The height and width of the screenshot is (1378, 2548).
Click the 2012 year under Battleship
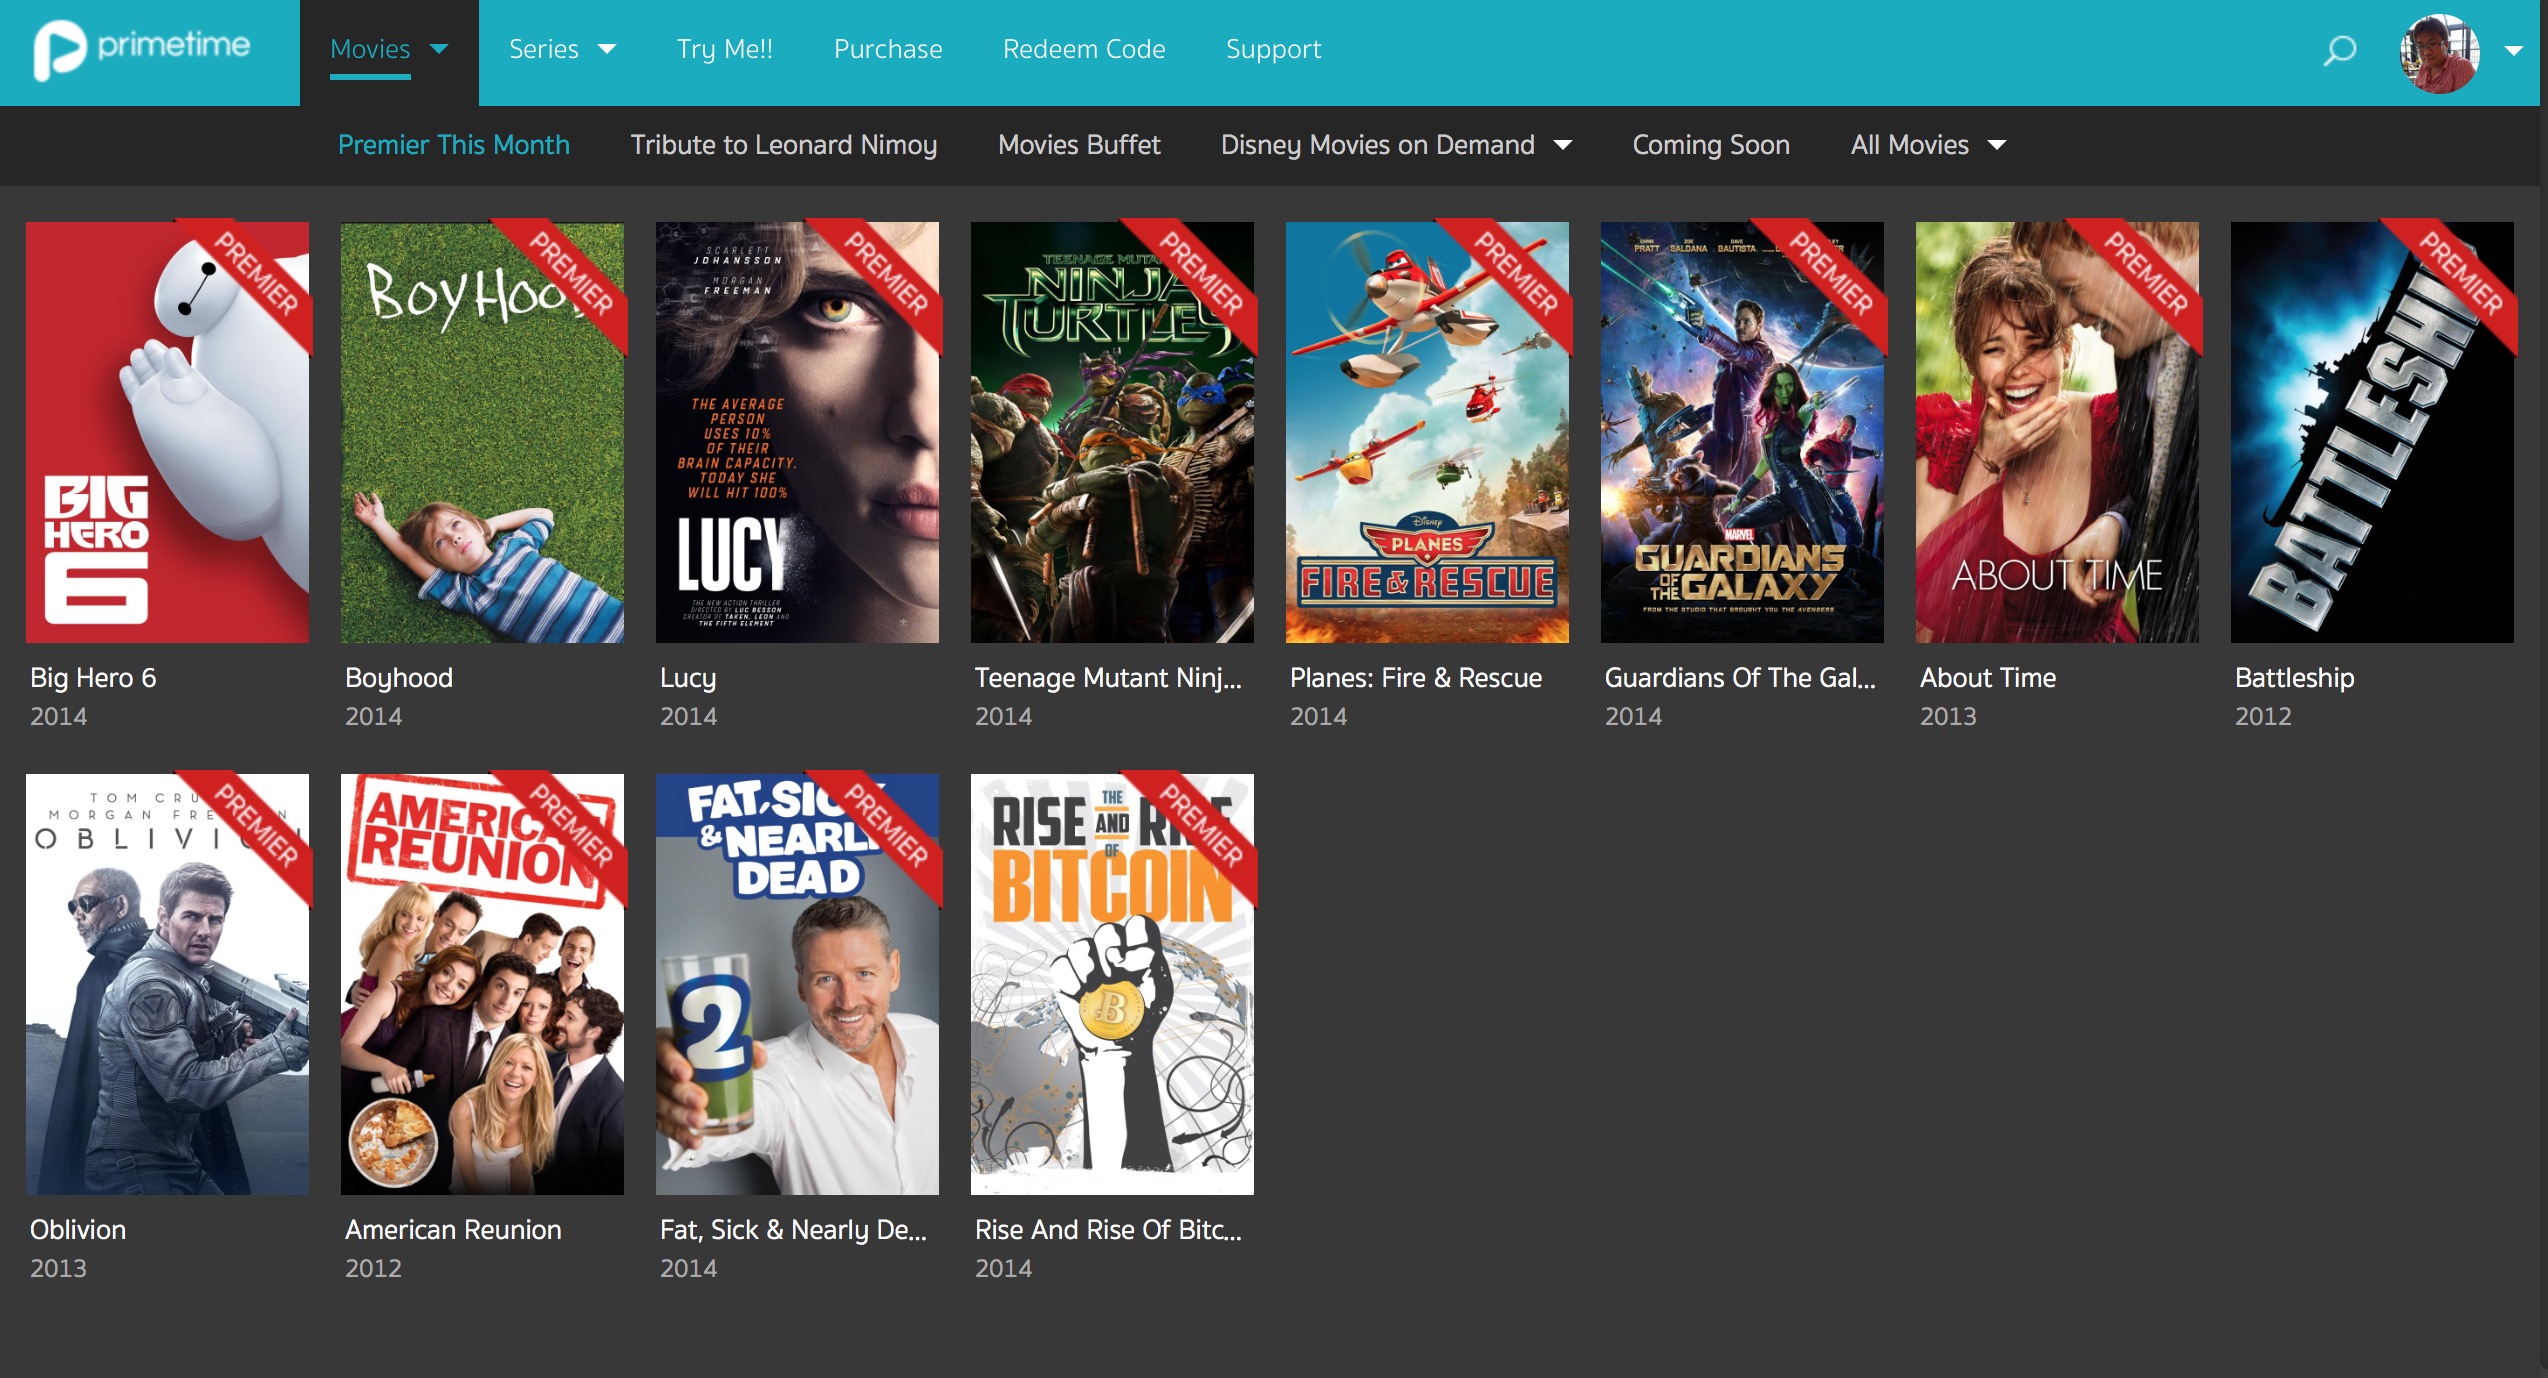tap(2263, 716)
